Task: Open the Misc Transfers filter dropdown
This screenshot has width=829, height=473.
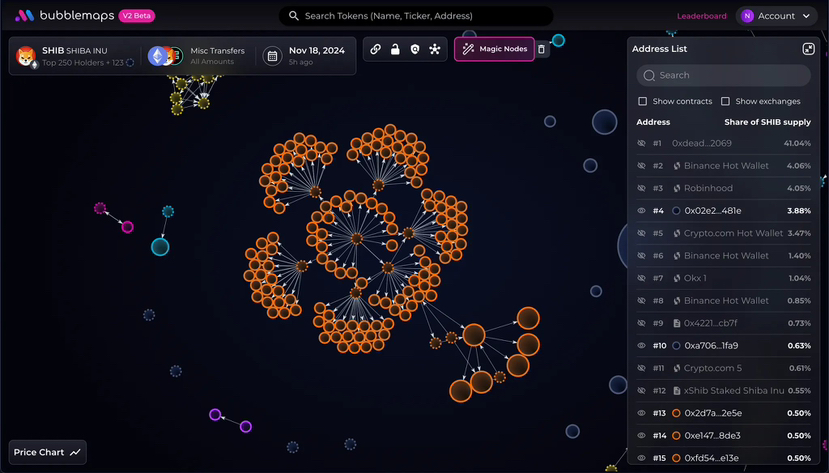Action: [199, 56]
